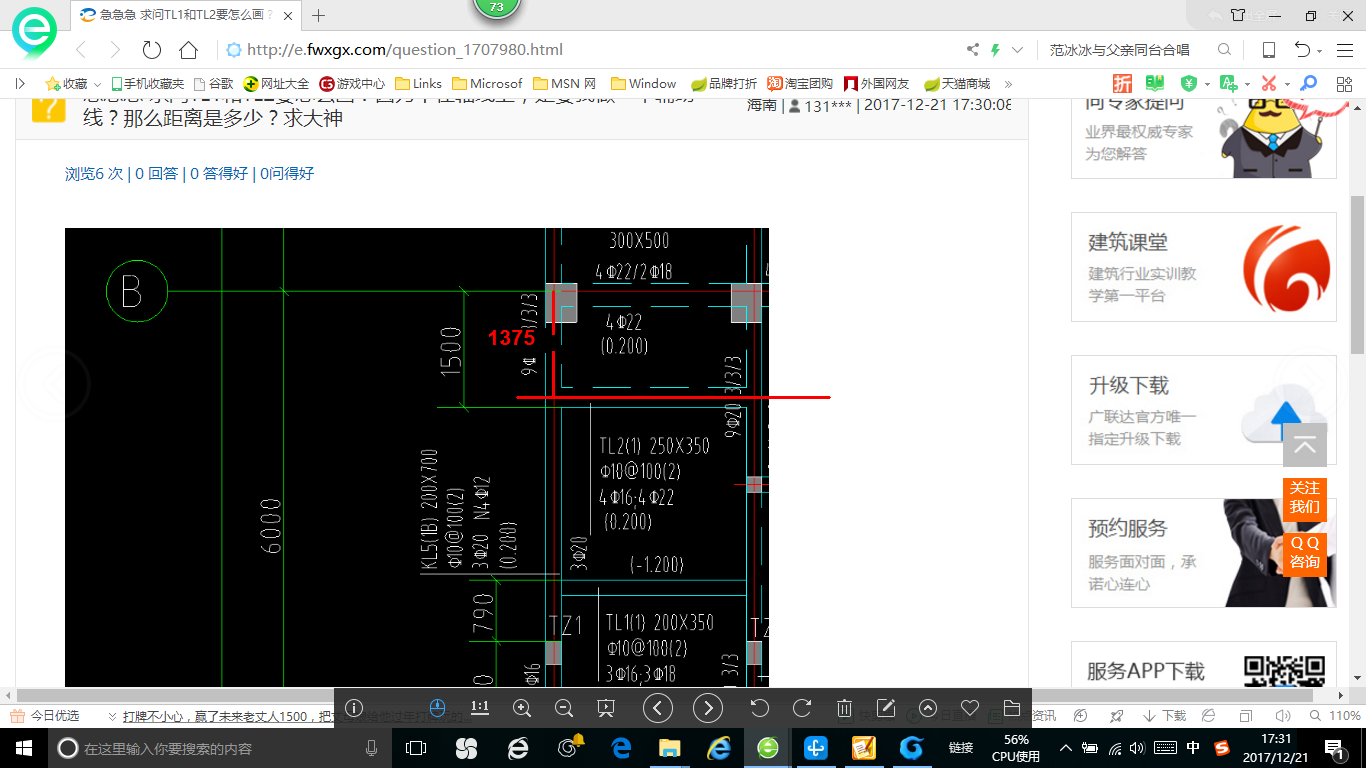Go to previous image in viewer
Screen dimensions: 1366x768
tap(657, 708)
